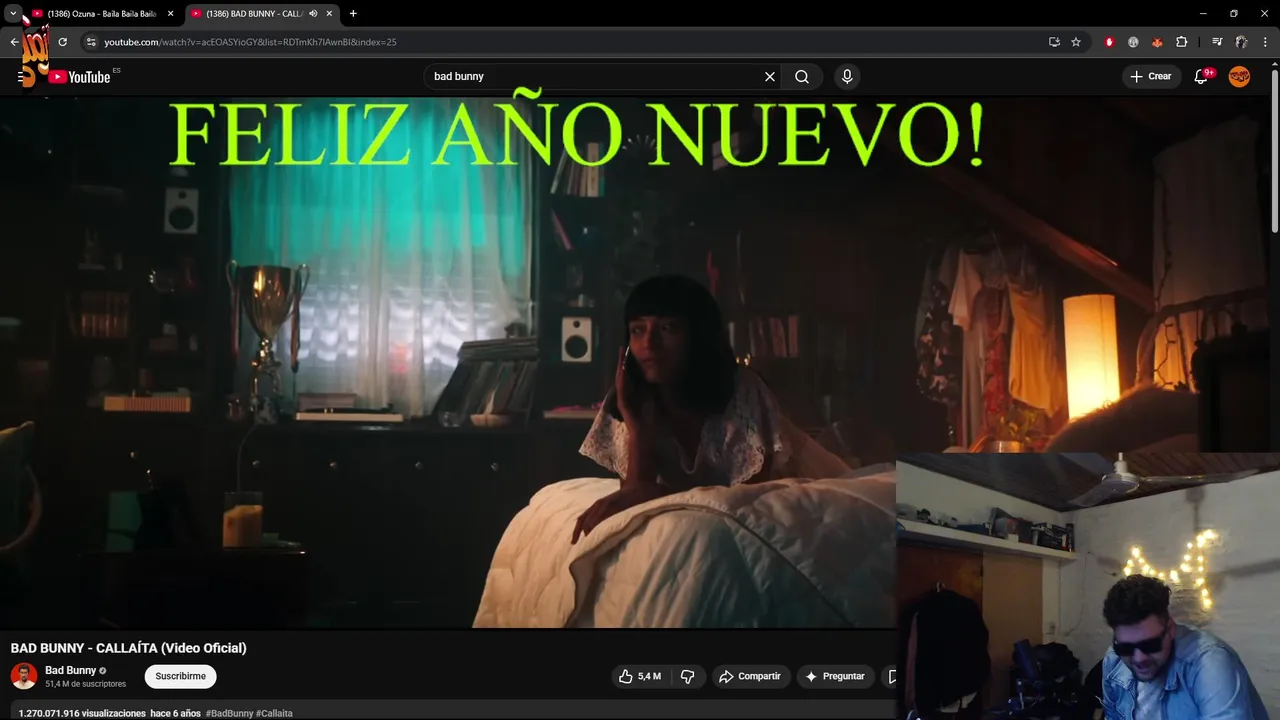This screenshot has height=720, width=1280.
Task: Bookmark this page with the star
Action: [1076, 42]
